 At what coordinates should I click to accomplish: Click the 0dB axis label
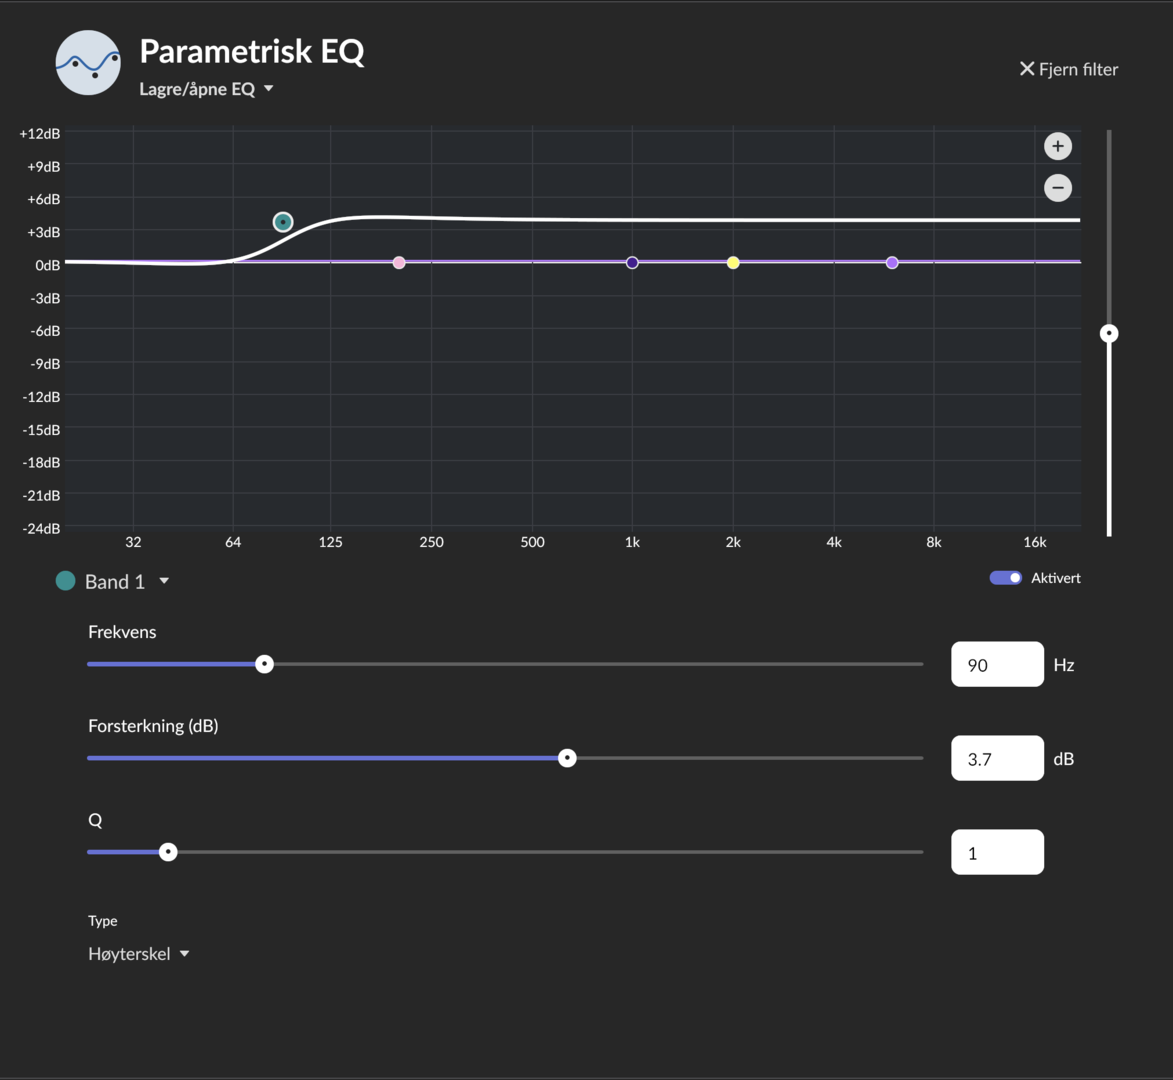[47, 266]
